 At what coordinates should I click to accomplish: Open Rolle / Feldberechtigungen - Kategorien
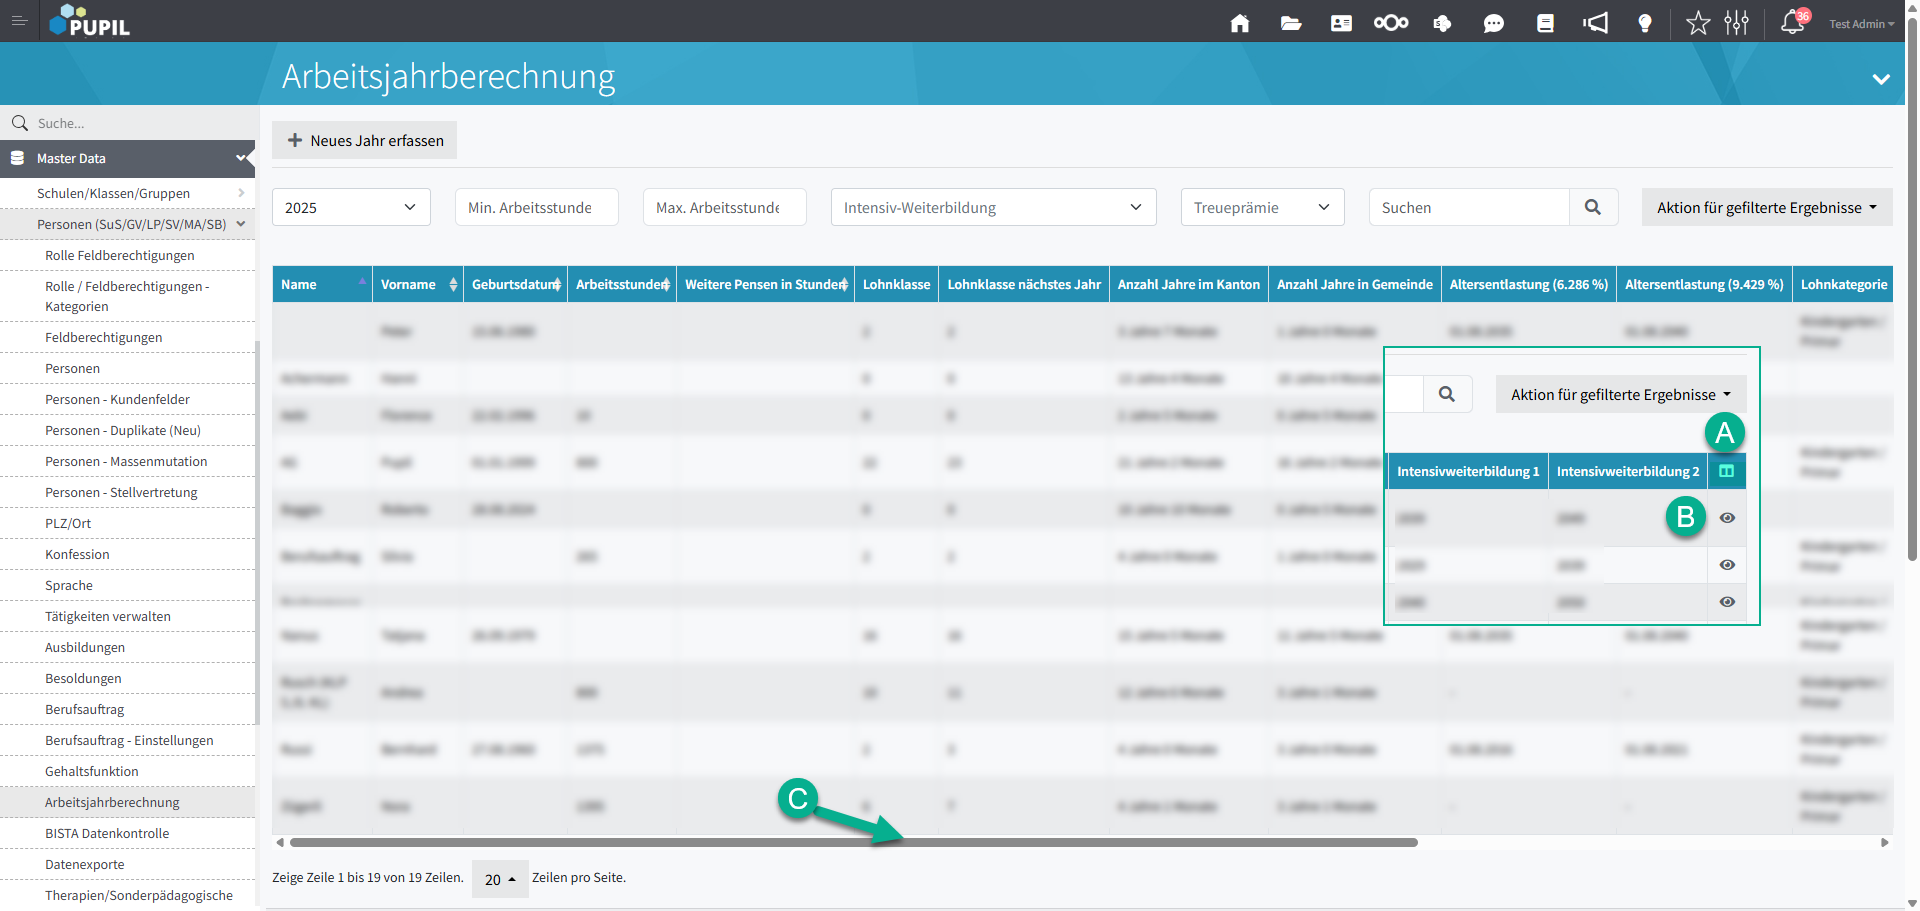point(127,296)
